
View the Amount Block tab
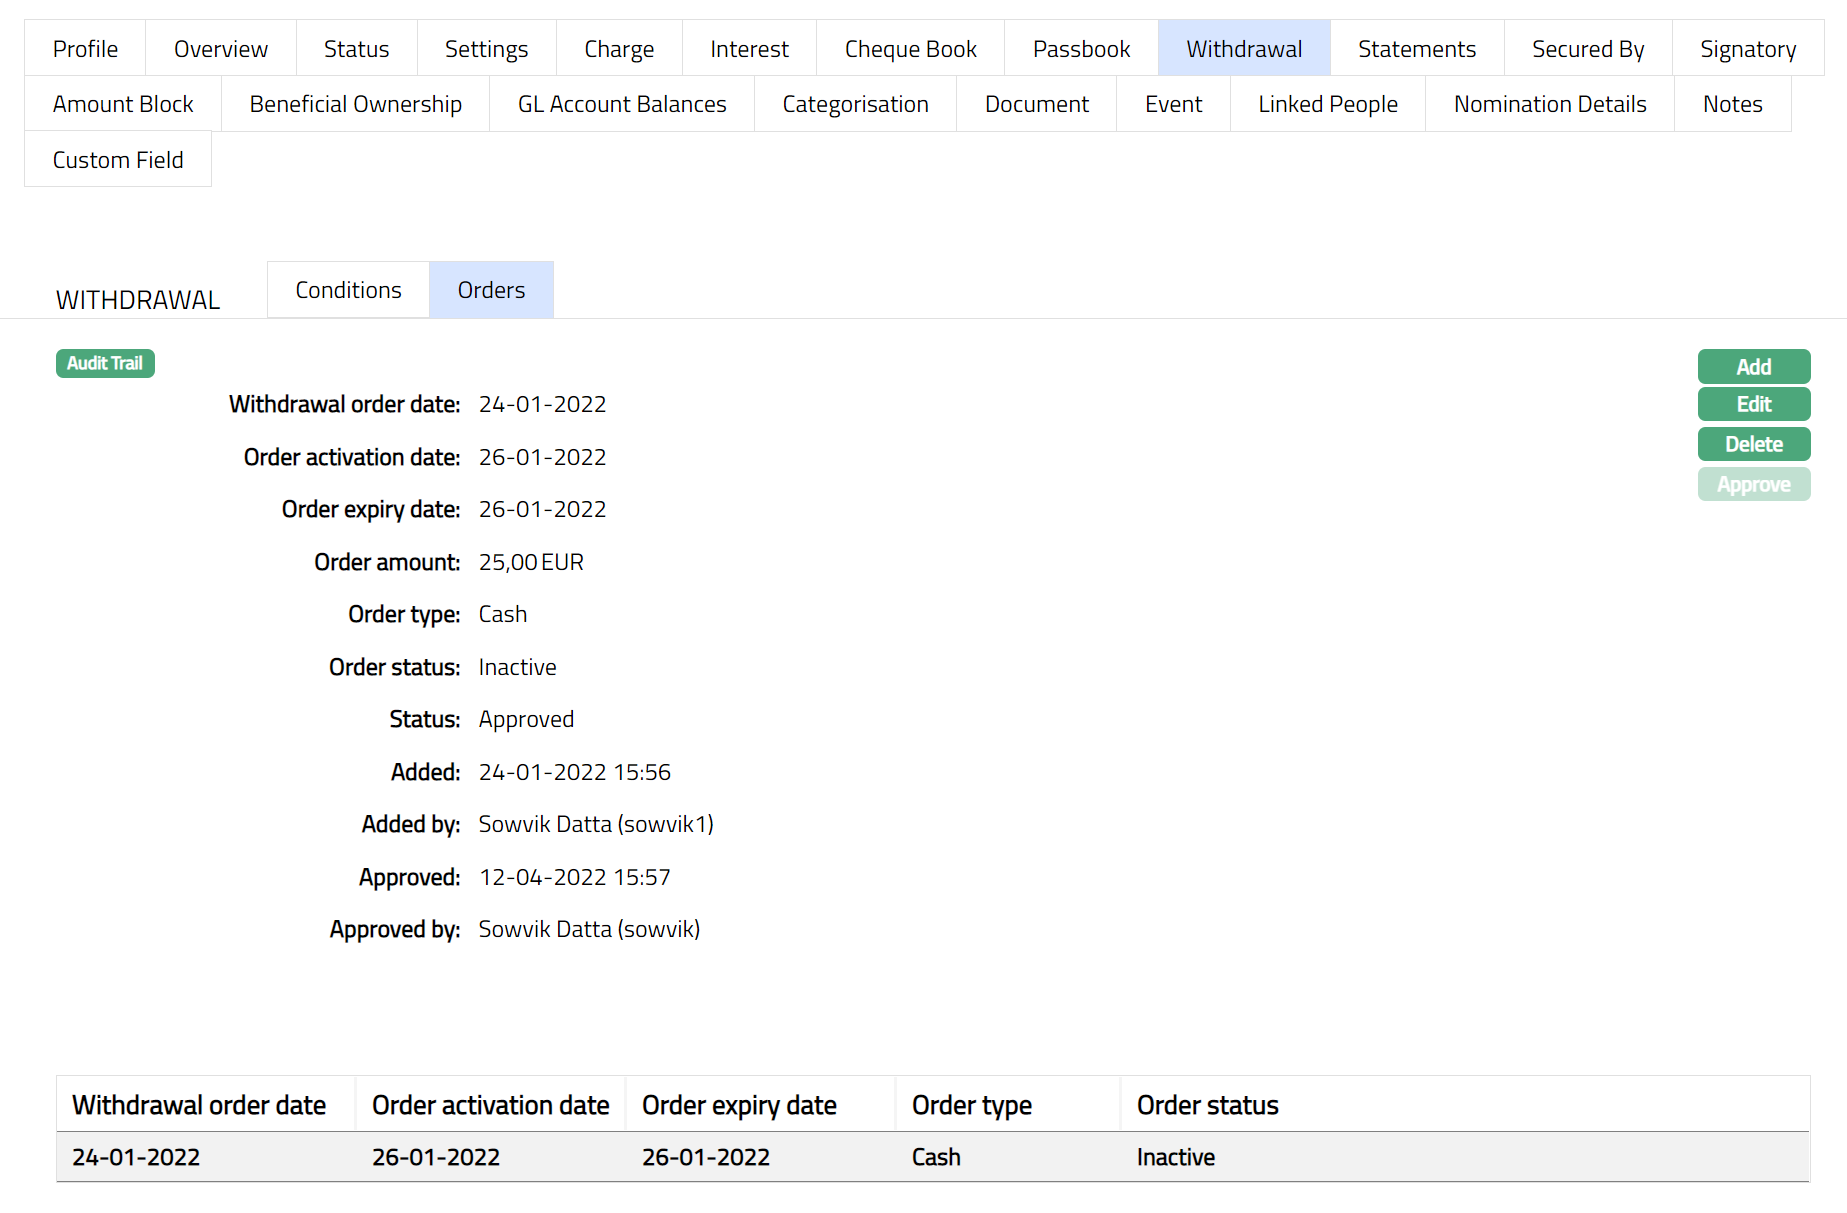(123, 104)
